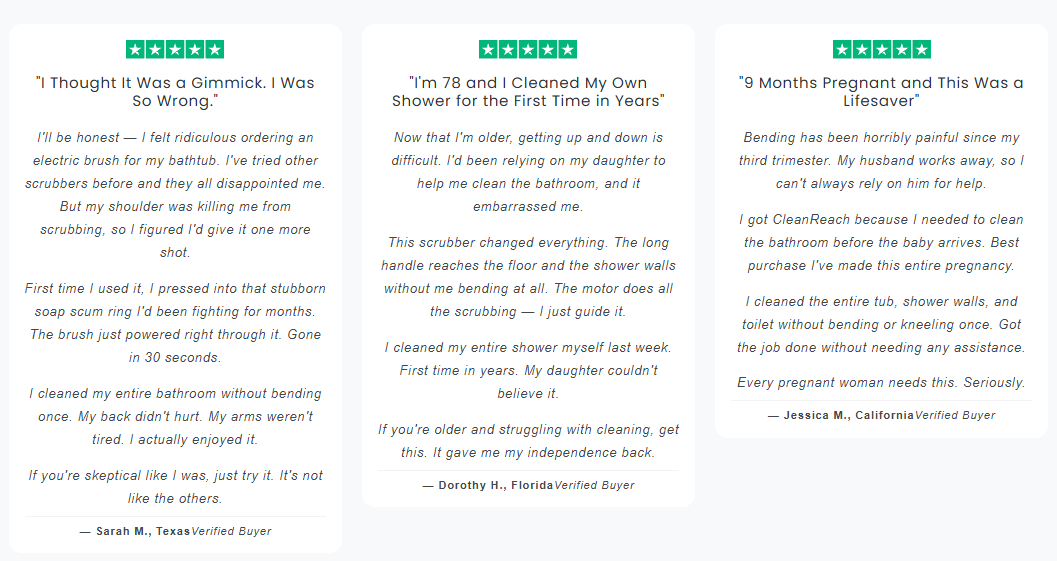
Task: Click Verified Buyer label beside Dorothy H.
Action: pos(594,485)
